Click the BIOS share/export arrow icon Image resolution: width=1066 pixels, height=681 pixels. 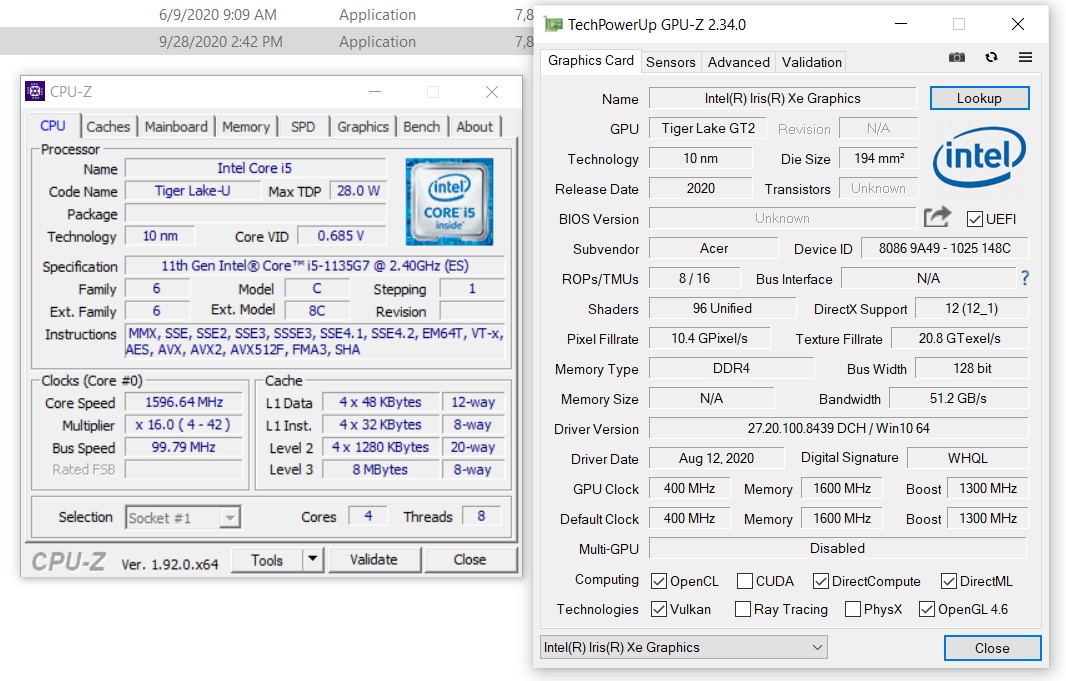[x=937, y=217]
